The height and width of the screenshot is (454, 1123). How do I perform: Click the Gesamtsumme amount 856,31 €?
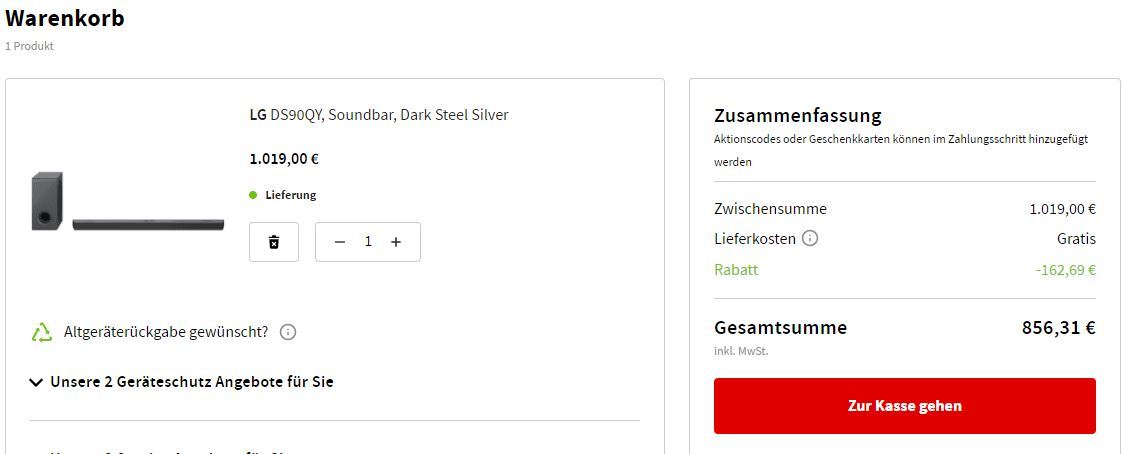coord(1059,328)
